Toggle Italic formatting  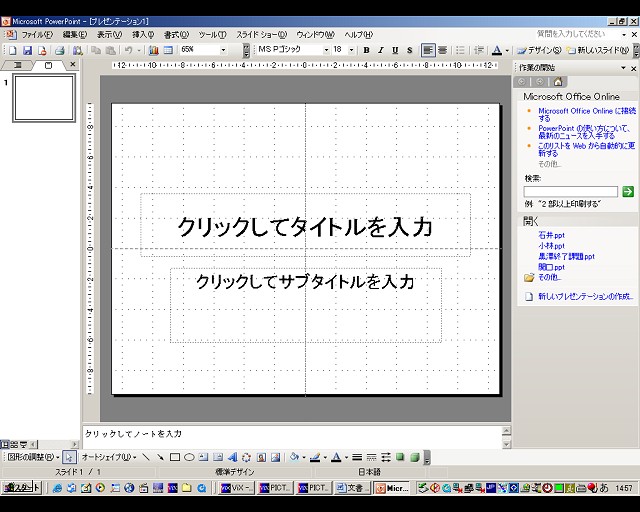point(381,50)
